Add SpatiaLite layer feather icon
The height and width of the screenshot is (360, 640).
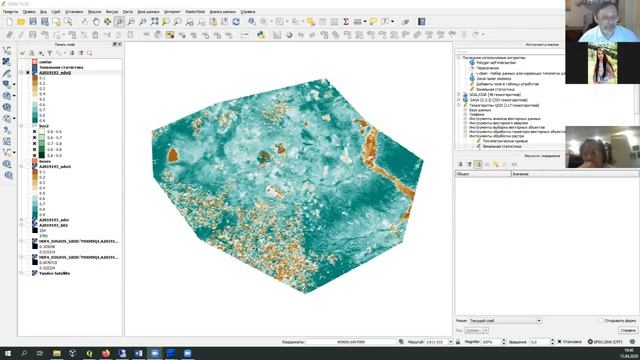[7, 73]
